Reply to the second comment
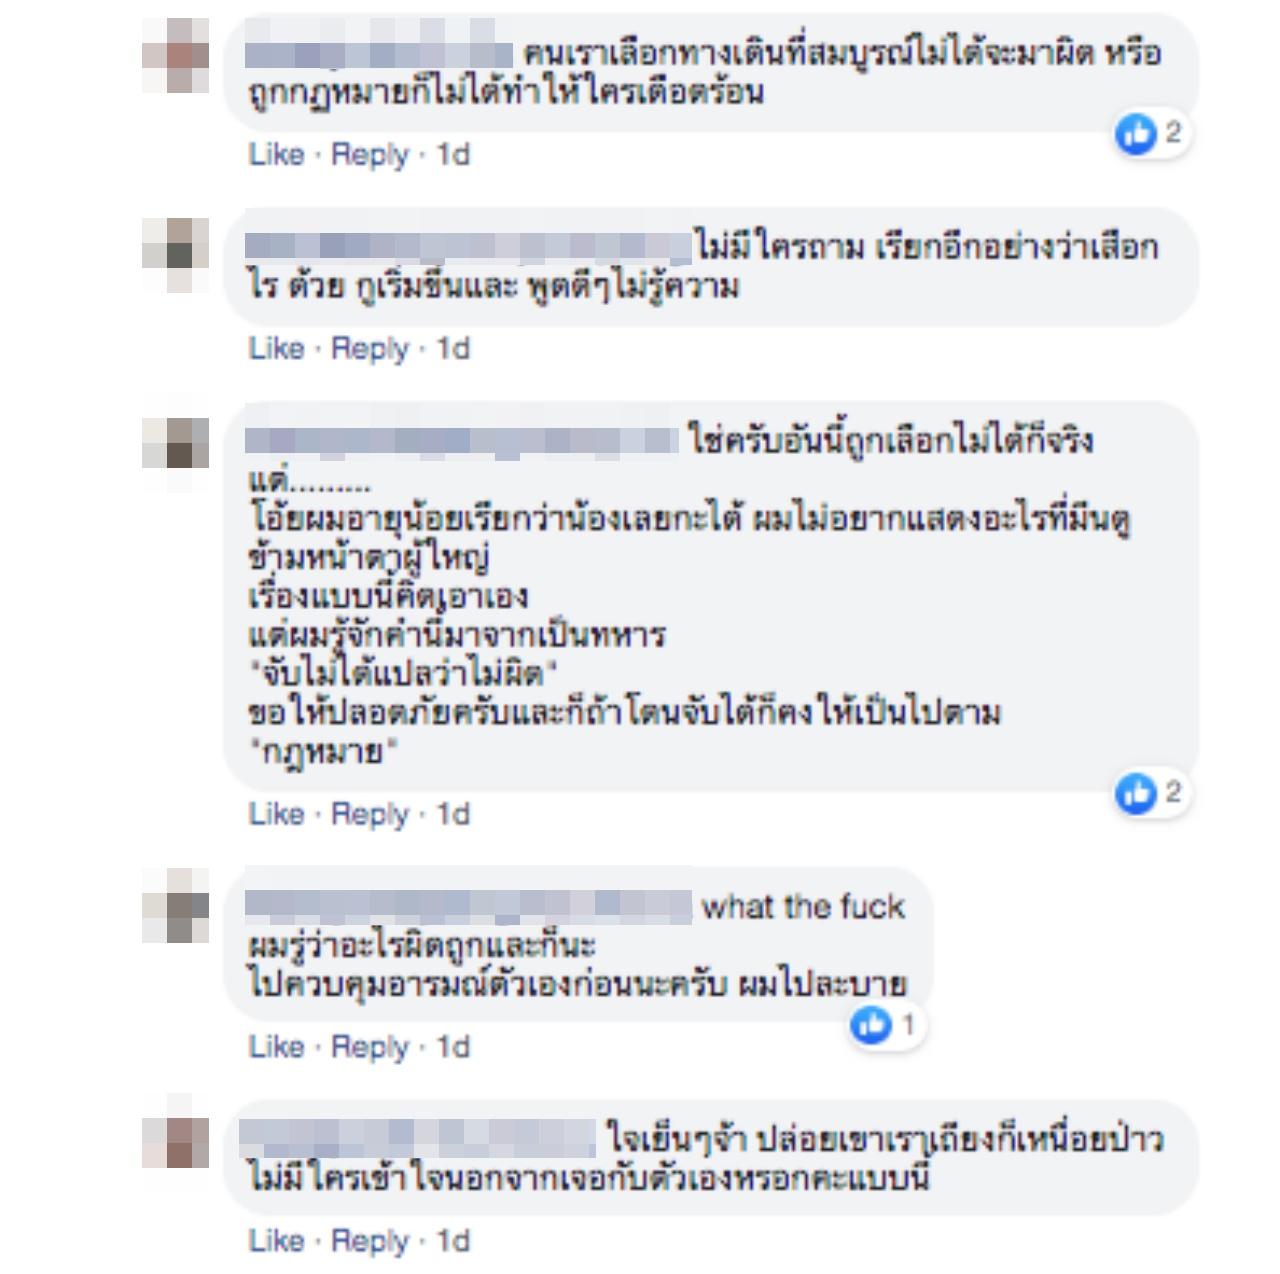The image size is (1280, 1274). tap(370, 349)
